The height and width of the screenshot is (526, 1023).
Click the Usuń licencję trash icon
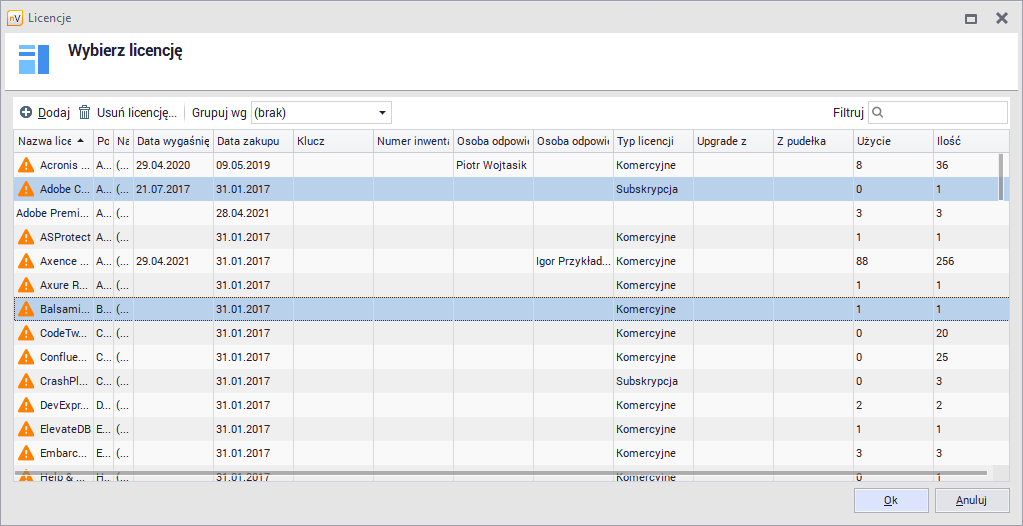point(85,113)
